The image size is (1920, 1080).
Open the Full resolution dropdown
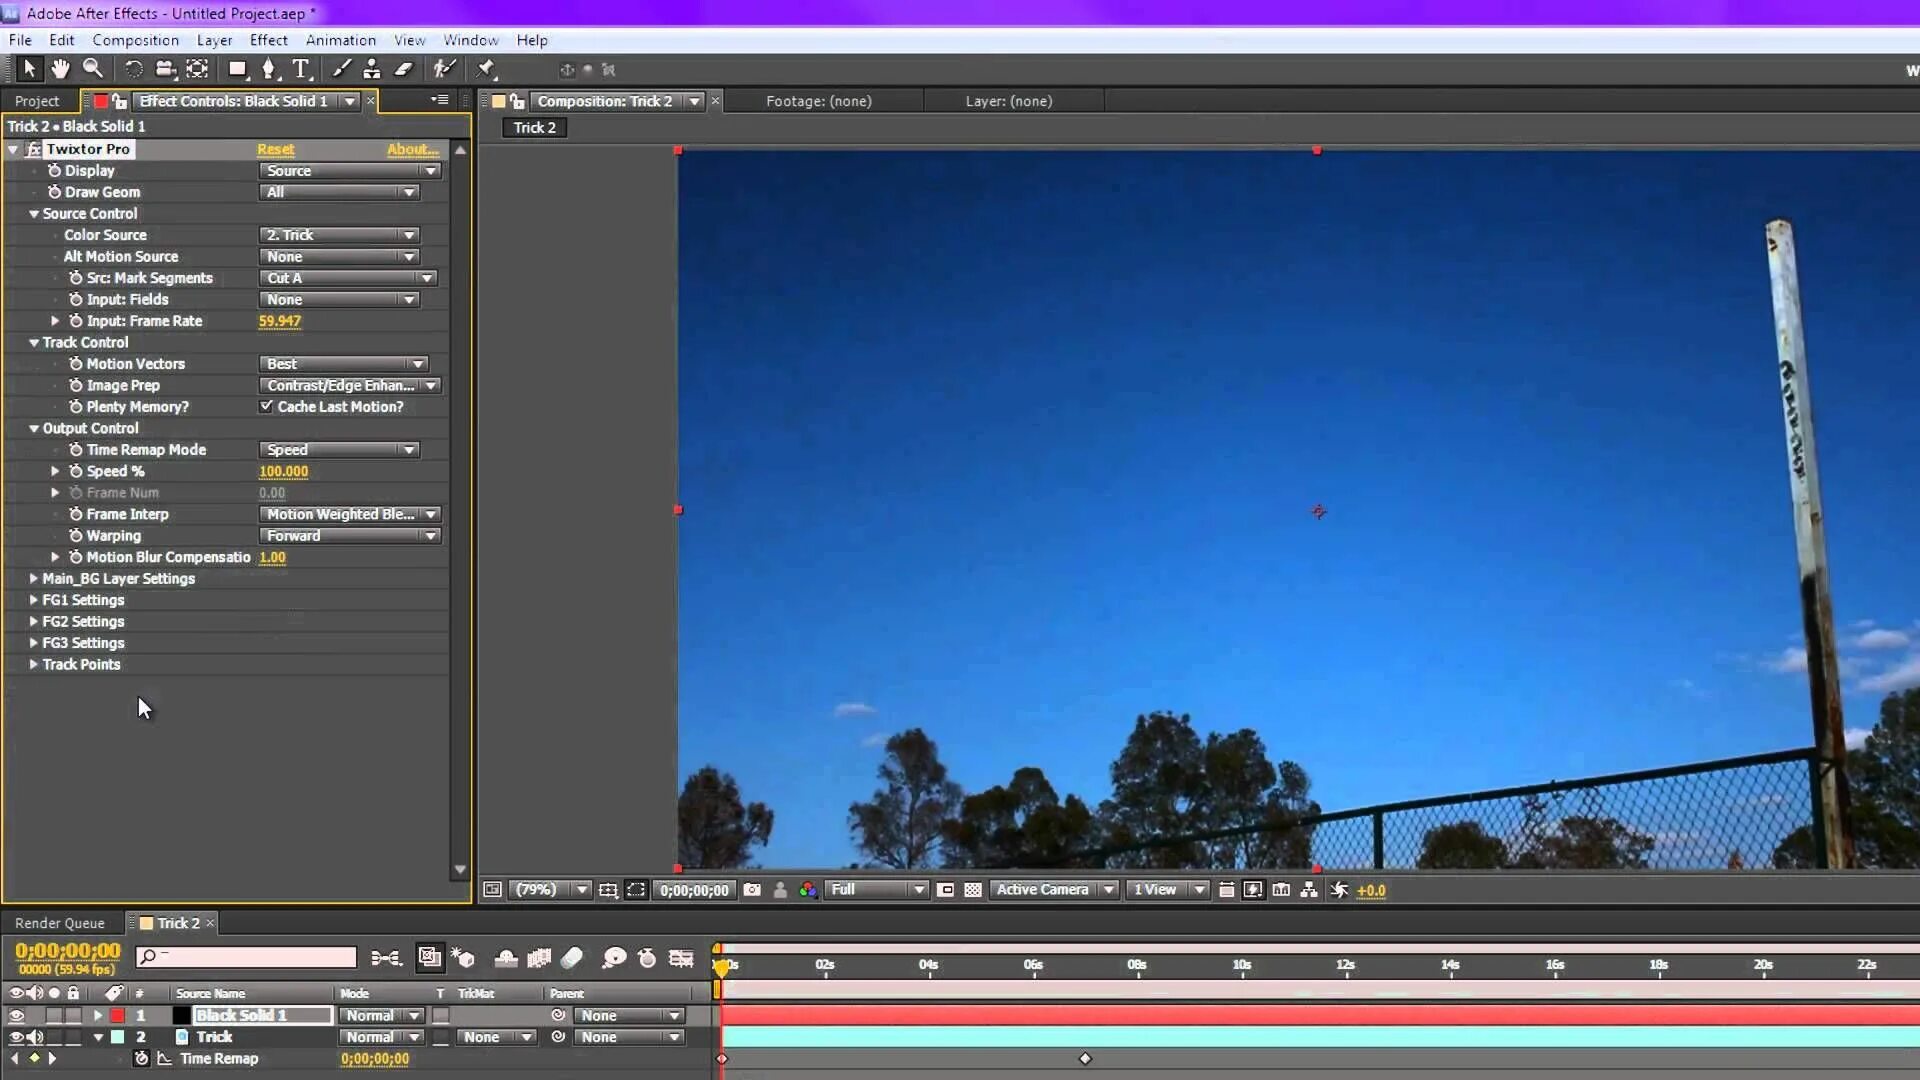click(877, 890)
